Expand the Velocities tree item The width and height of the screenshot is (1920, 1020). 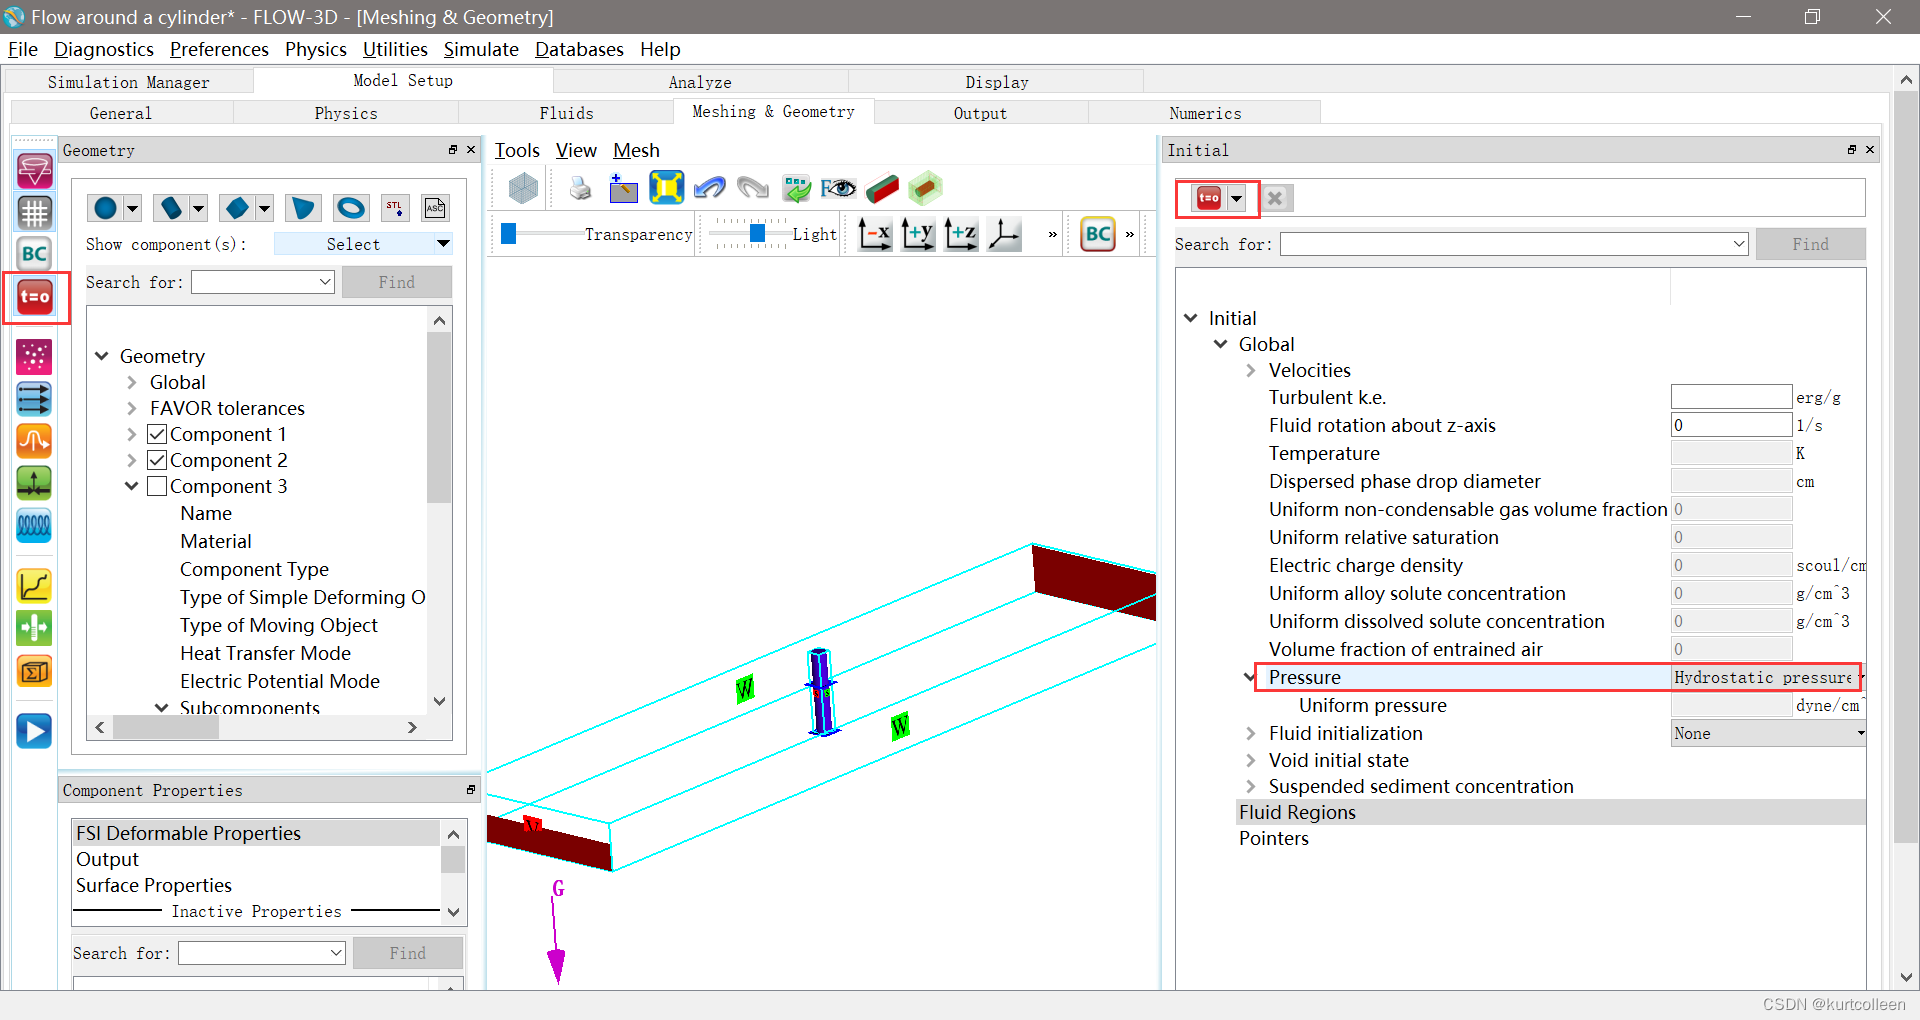click(x=1250, y=370)
